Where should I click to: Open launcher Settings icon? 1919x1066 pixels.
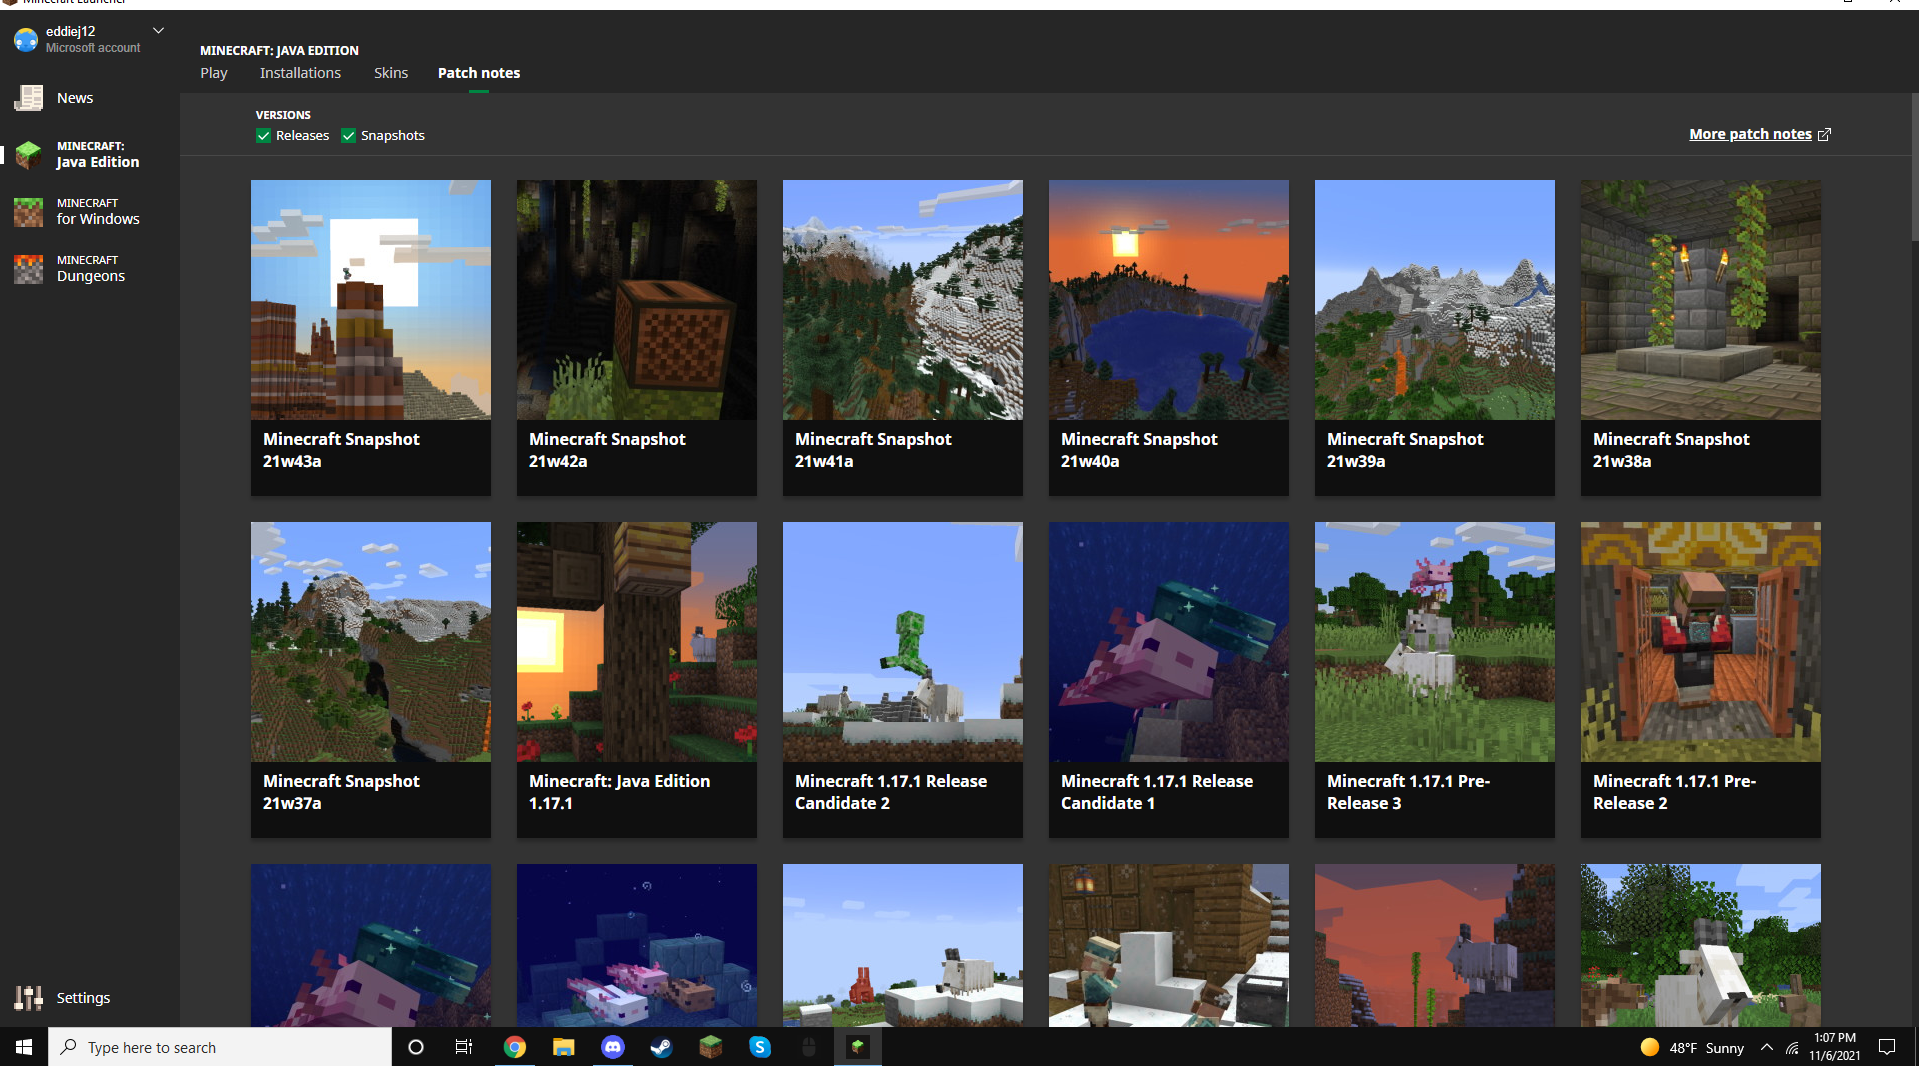pyautogui.click(x=28, y=998)
